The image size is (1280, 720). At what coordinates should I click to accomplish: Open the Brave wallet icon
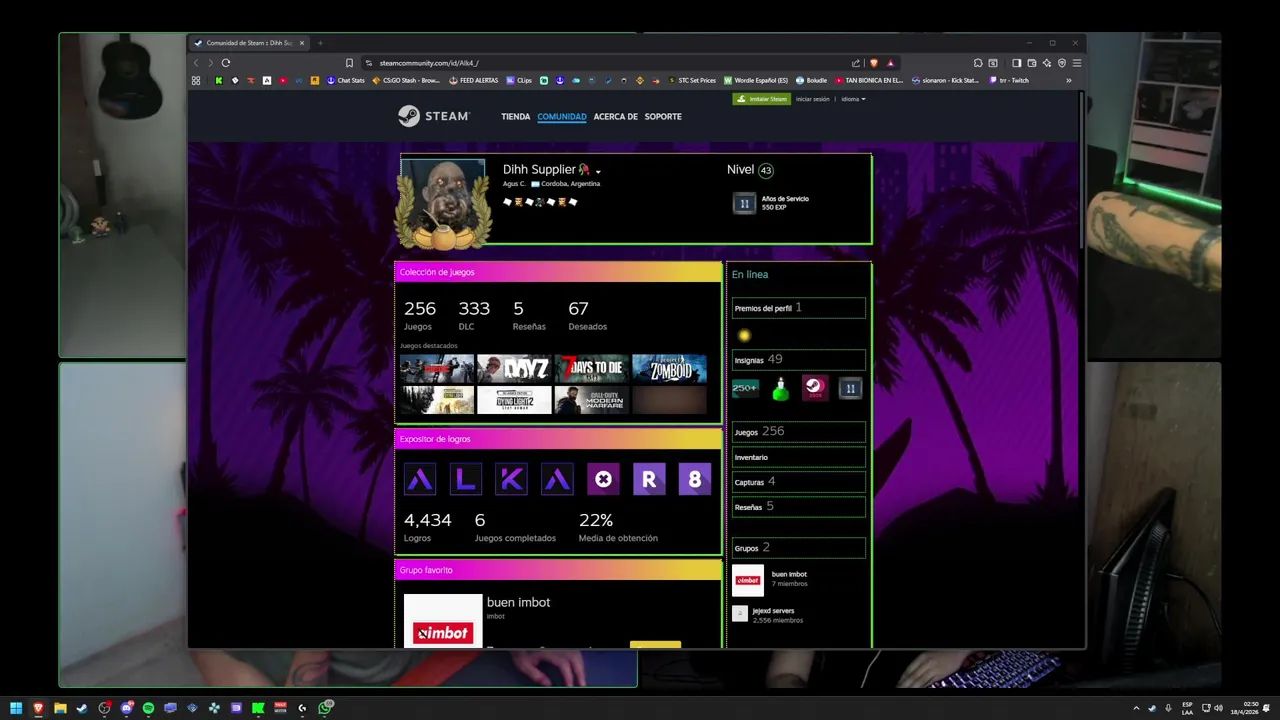point(1032,63)
